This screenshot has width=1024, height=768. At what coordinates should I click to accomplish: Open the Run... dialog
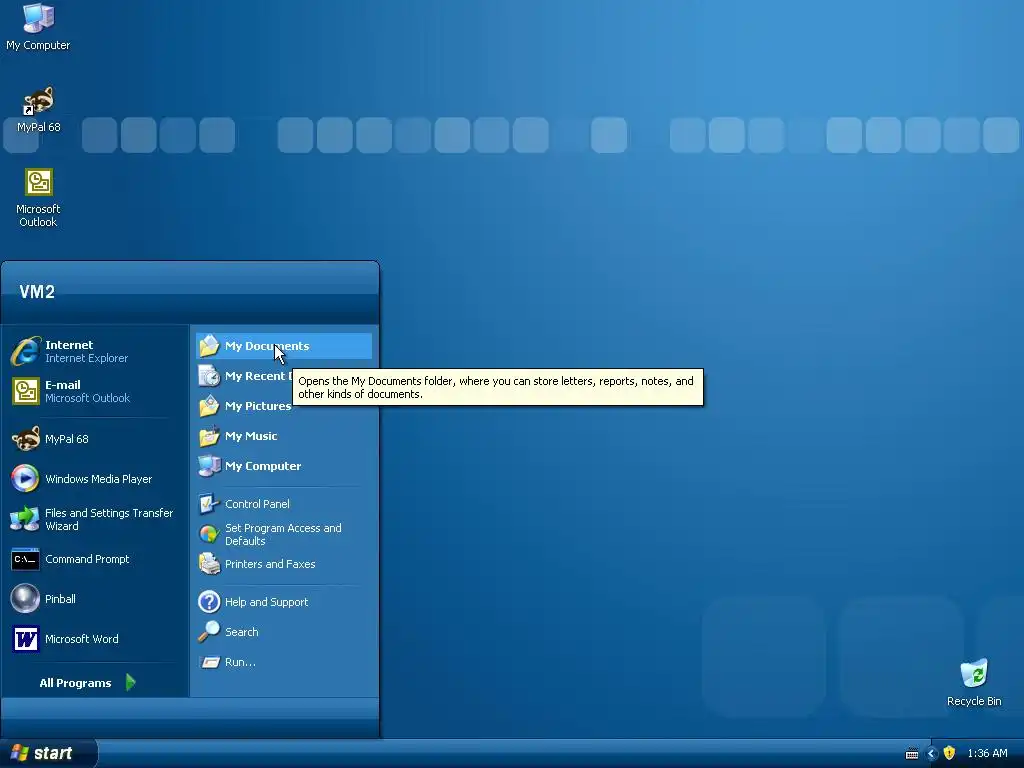pos(284,662)
